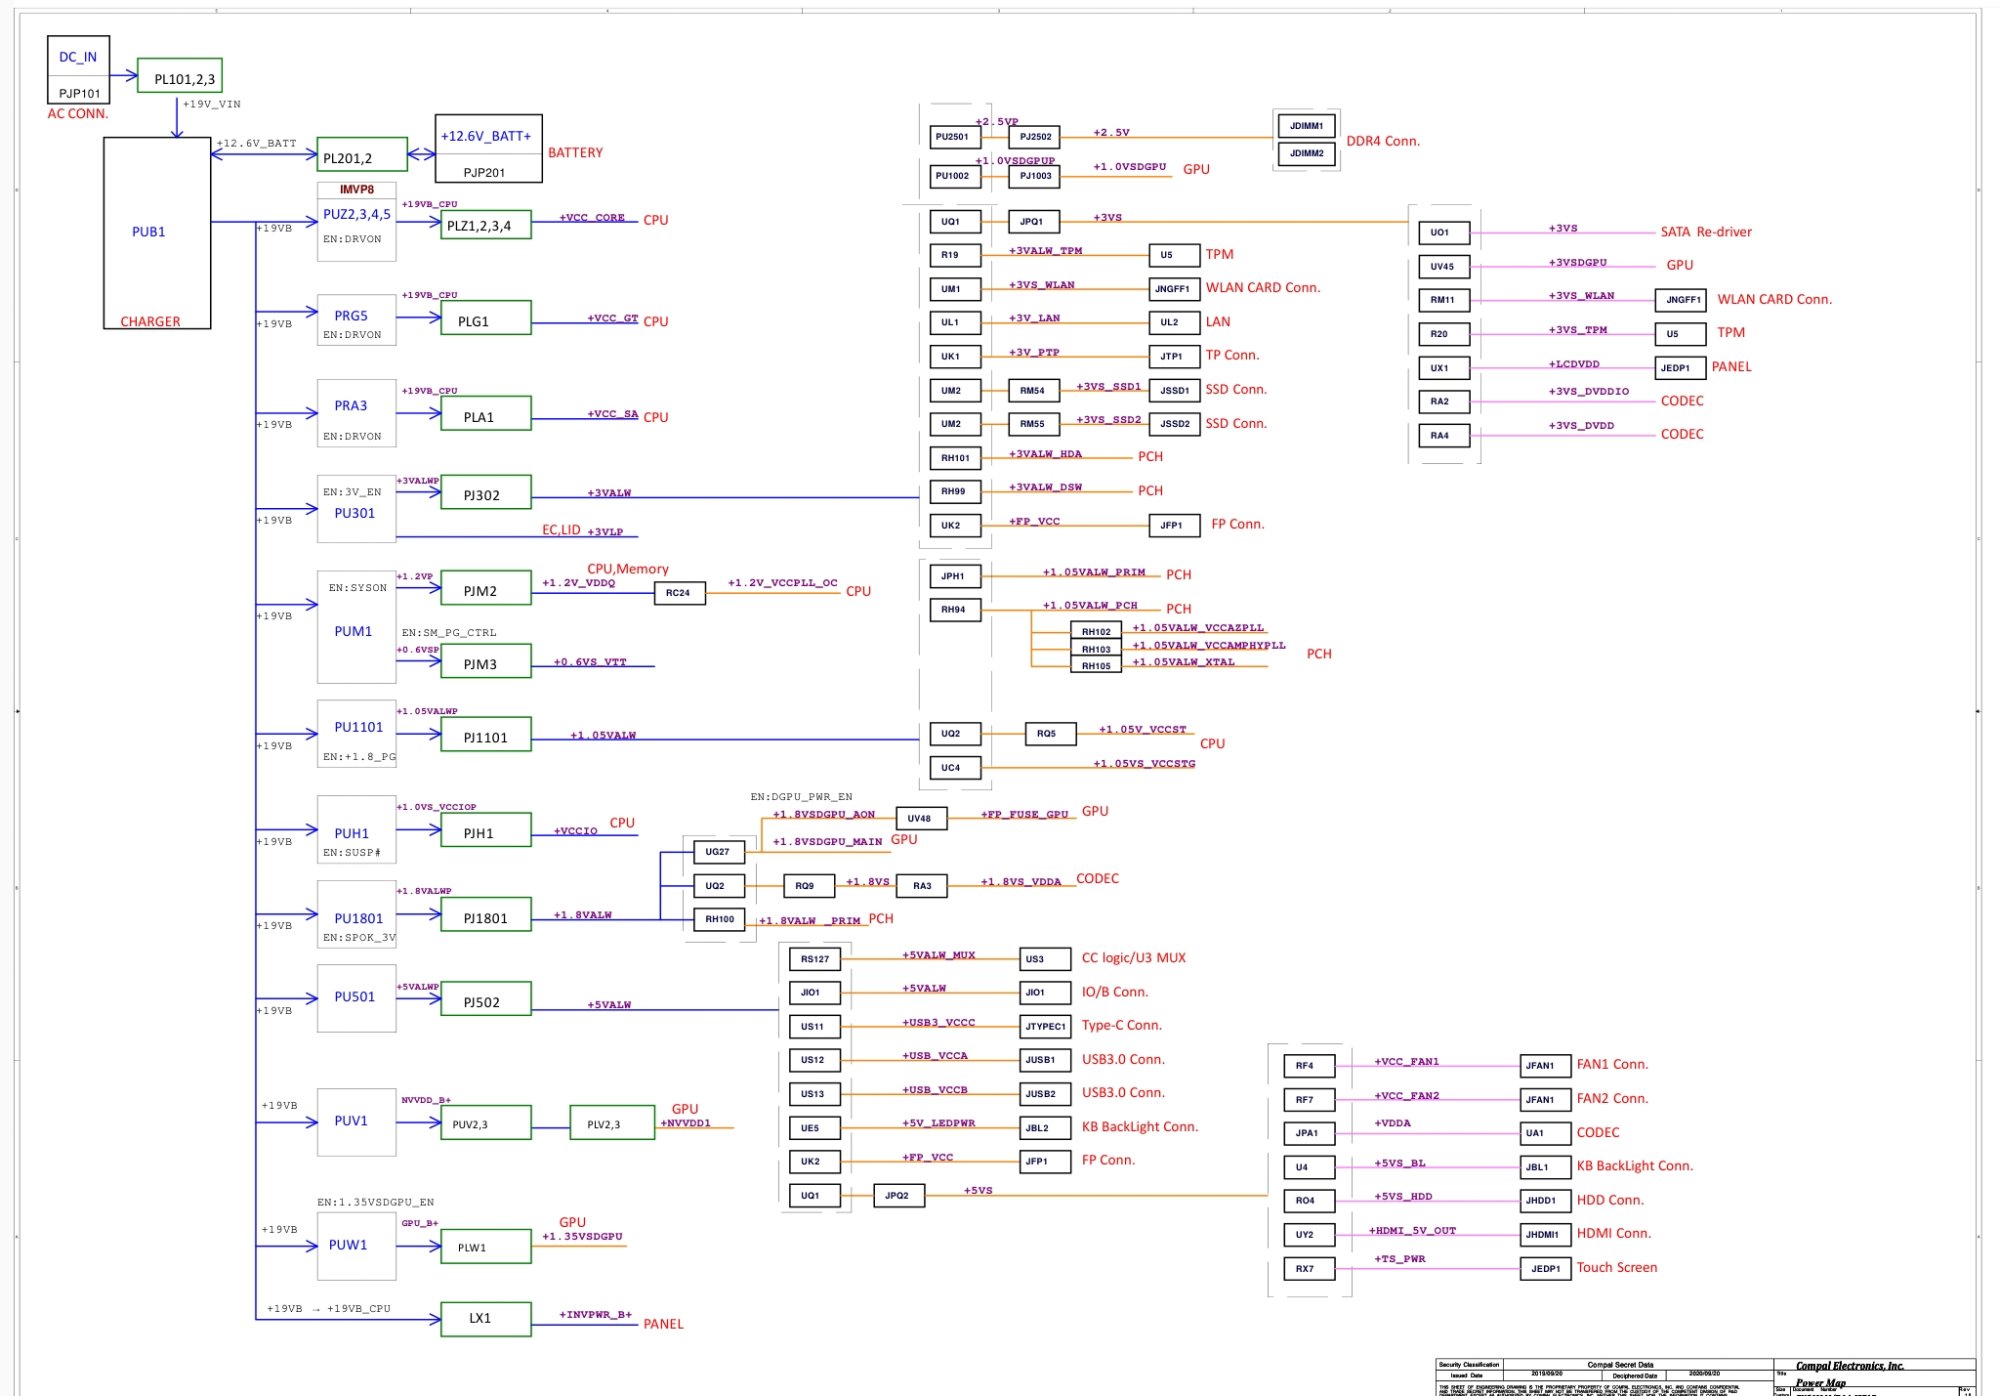Select the PUW1 block
2000x1396 pixels.
(357, 1246)
